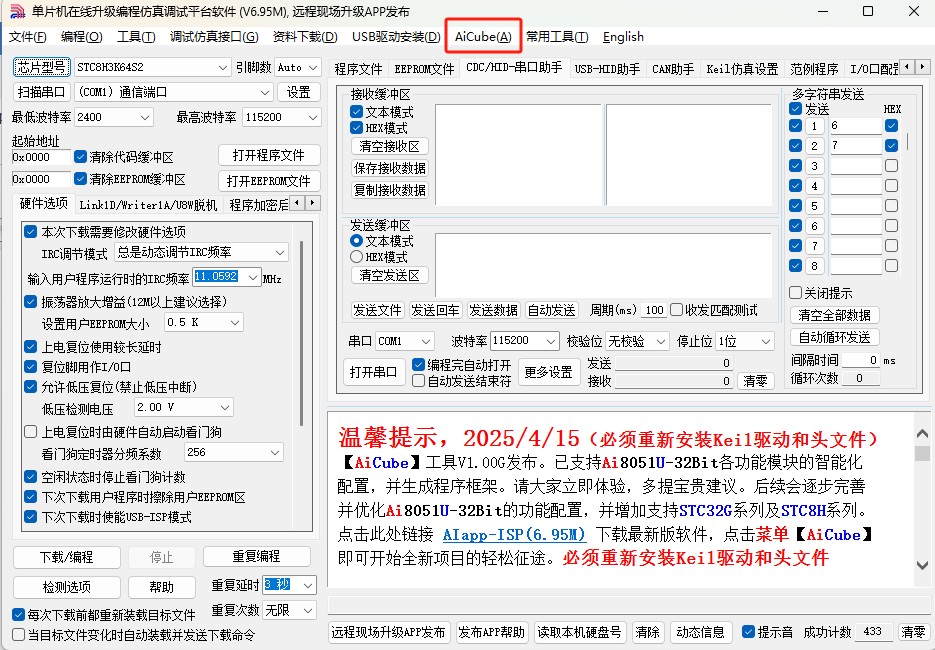Toggle 提示音 checkbox
This screenshot has width=935, height=650.
click(748, 632)
